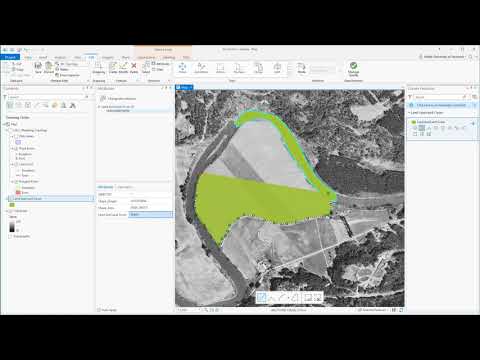Click the elevation Mode icon
Viewport: 480px width, 360px height.
301,68
